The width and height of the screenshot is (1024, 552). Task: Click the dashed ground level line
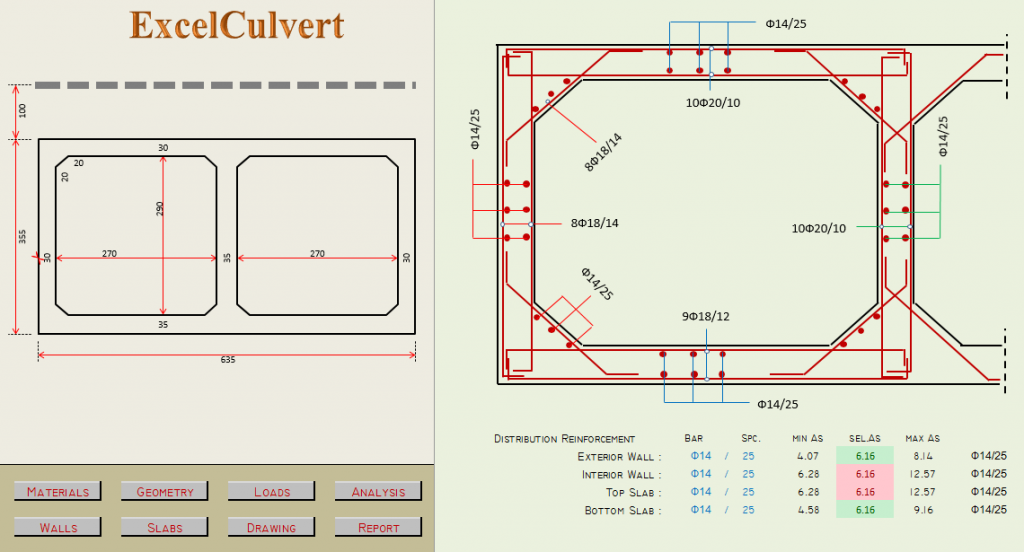point(225,85)
